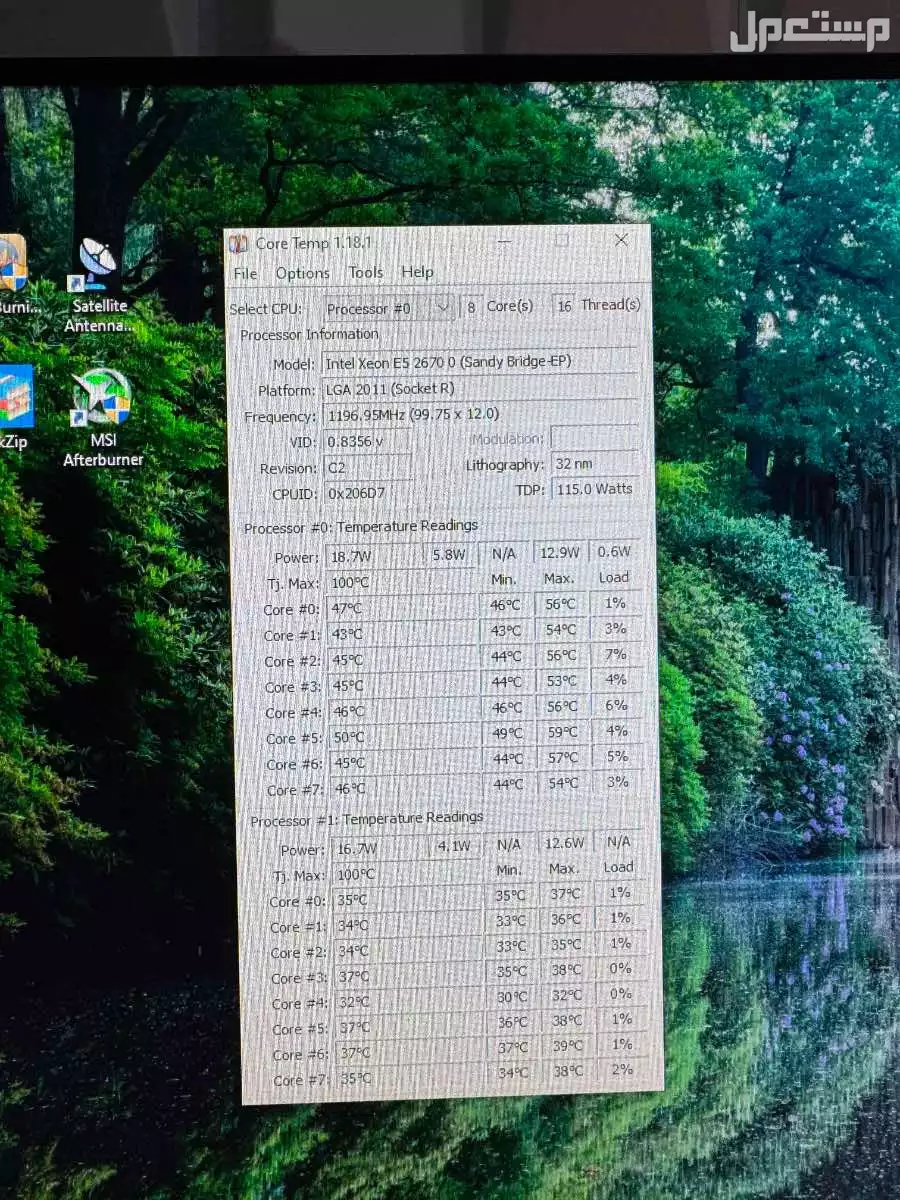The width and height of the screenshot is (900, 1200).
Task: Click Processor #0 Core #5 max temperature 59°C
Action: tap(562, 733)
